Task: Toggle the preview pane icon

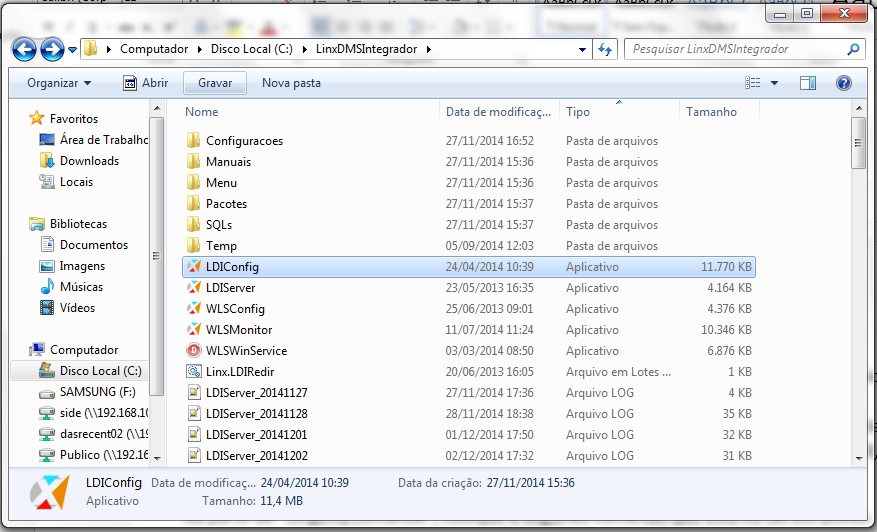Action: [x=808, y=83]
